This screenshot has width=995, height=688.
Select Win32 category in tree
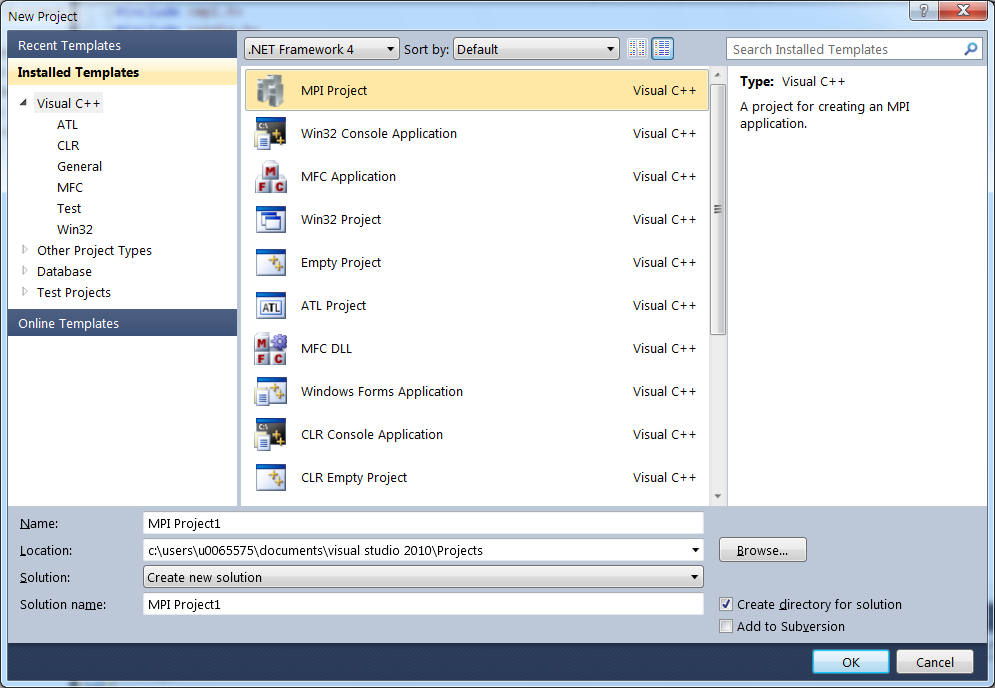pyautogui.click(x=75, y=229)
